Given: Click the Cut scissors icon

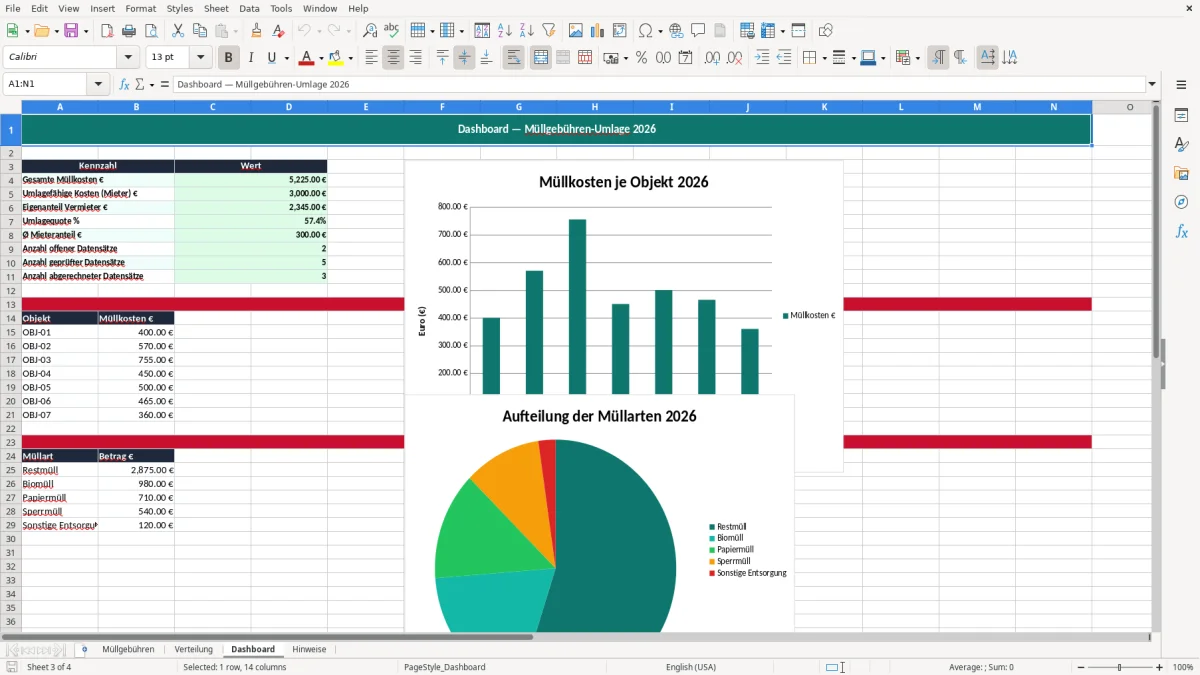Looking at the screenshot, I should [178, 31].
